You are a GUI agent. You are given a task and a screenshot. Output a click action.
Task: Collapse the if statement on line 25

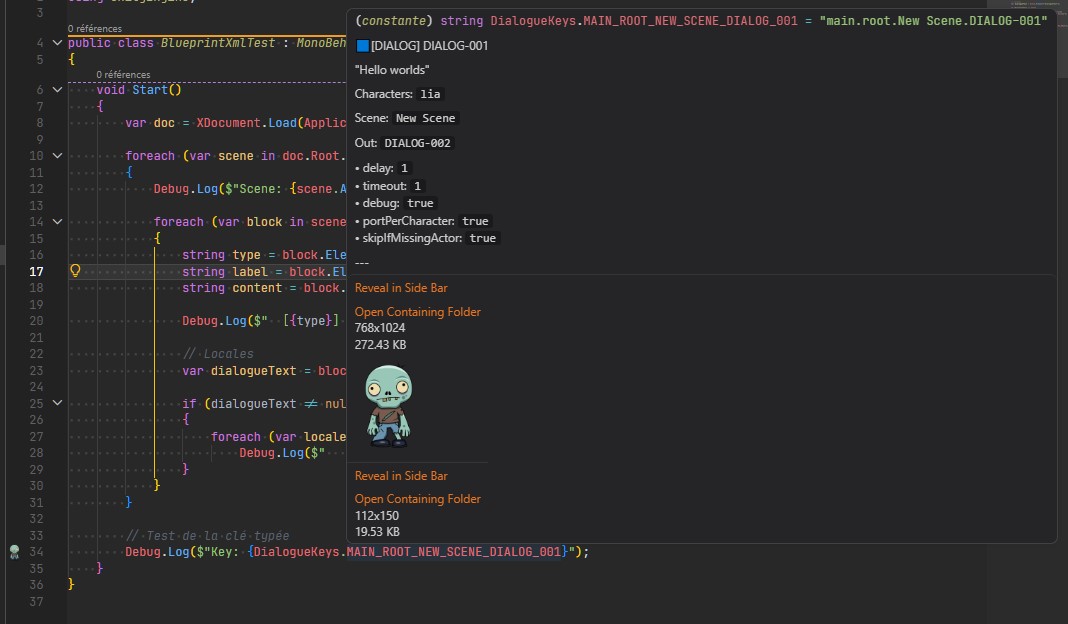[x=57, y=402]
